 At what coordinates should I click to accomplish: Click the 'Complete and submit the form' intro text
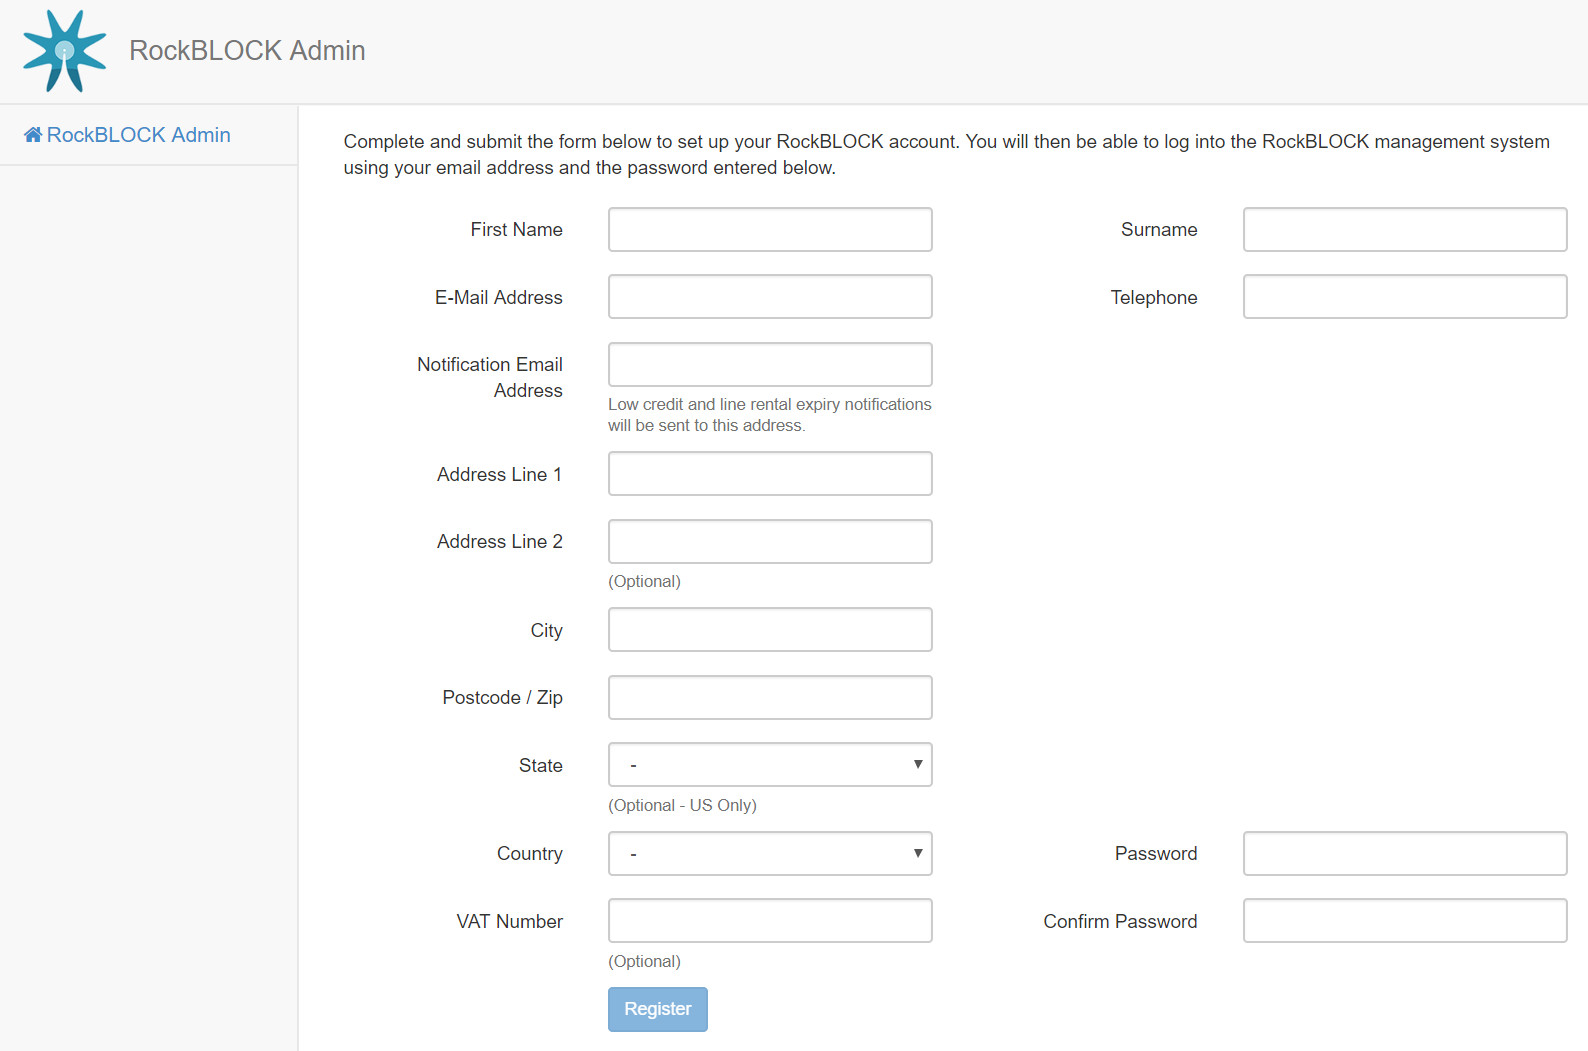click(947, 155)
